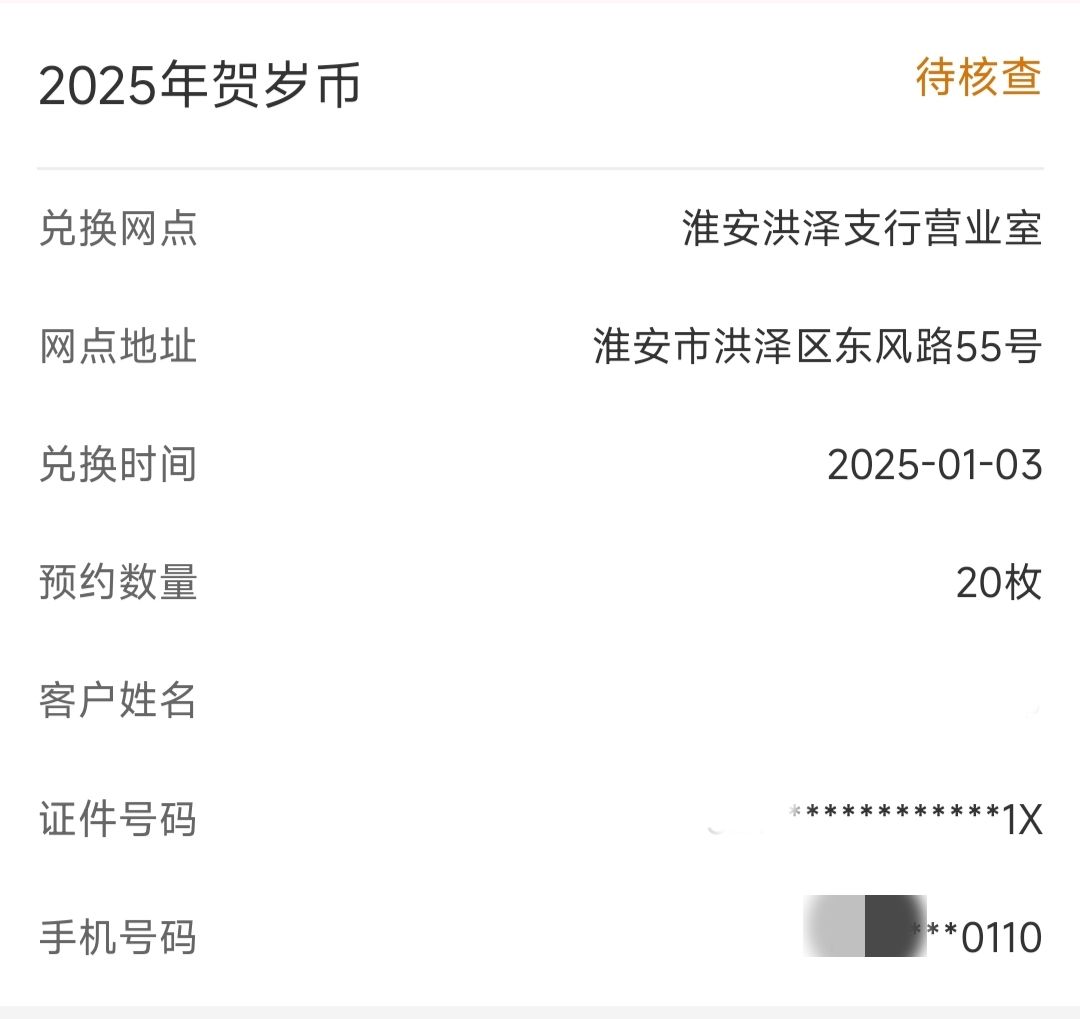
Task: Tap masked ID number ending 1X
Action: (x=915, y=819)
